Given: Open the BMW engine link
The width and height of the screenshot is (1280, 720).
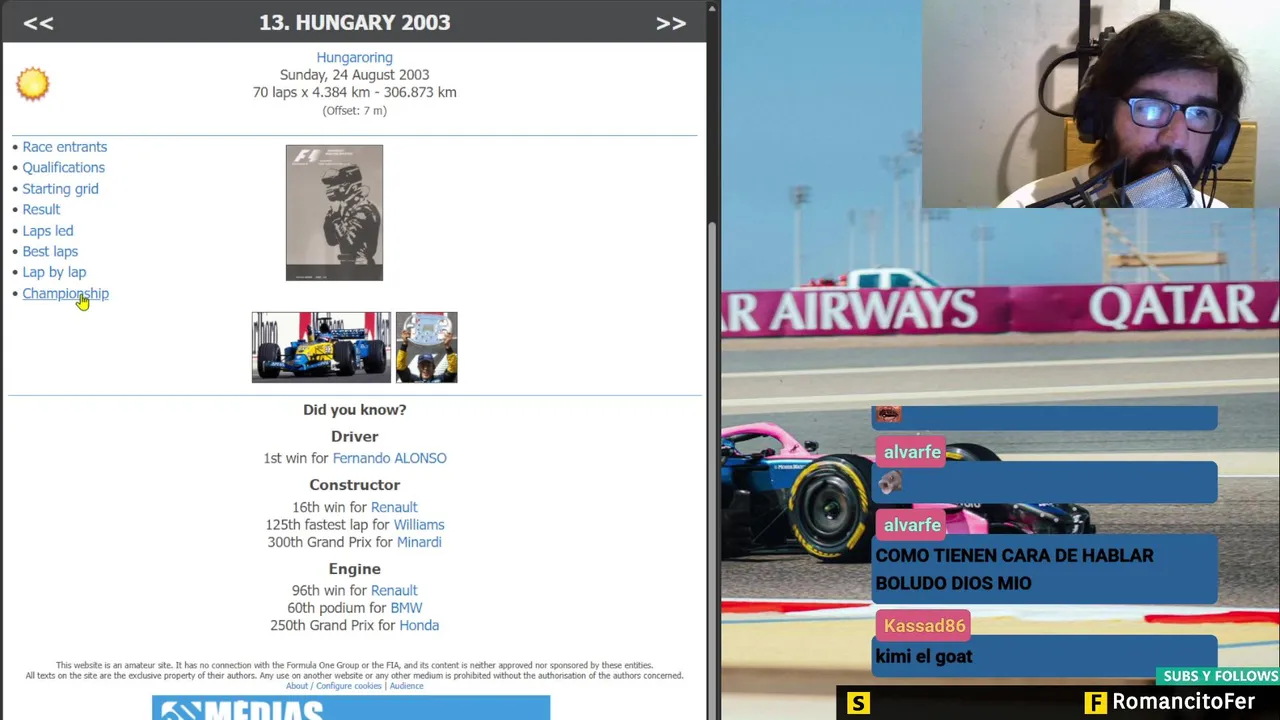Looking at the screenshot, I should coord(406,608).
